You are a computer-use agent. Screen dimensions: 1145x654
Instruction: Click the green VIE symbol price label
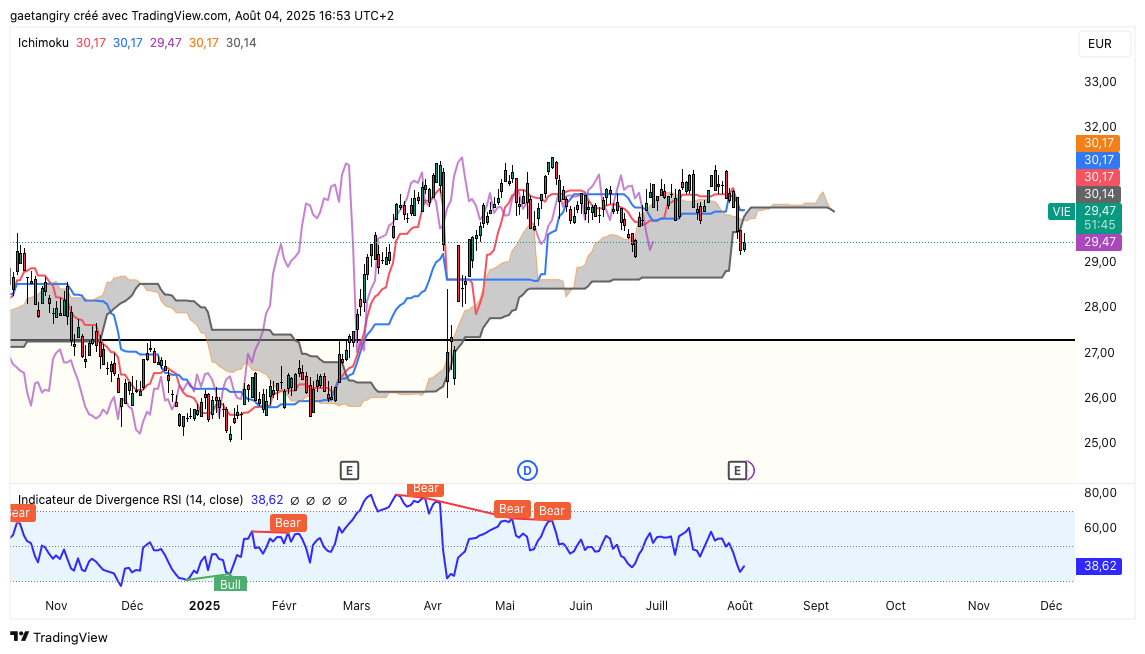click(x=1061, y=212)
